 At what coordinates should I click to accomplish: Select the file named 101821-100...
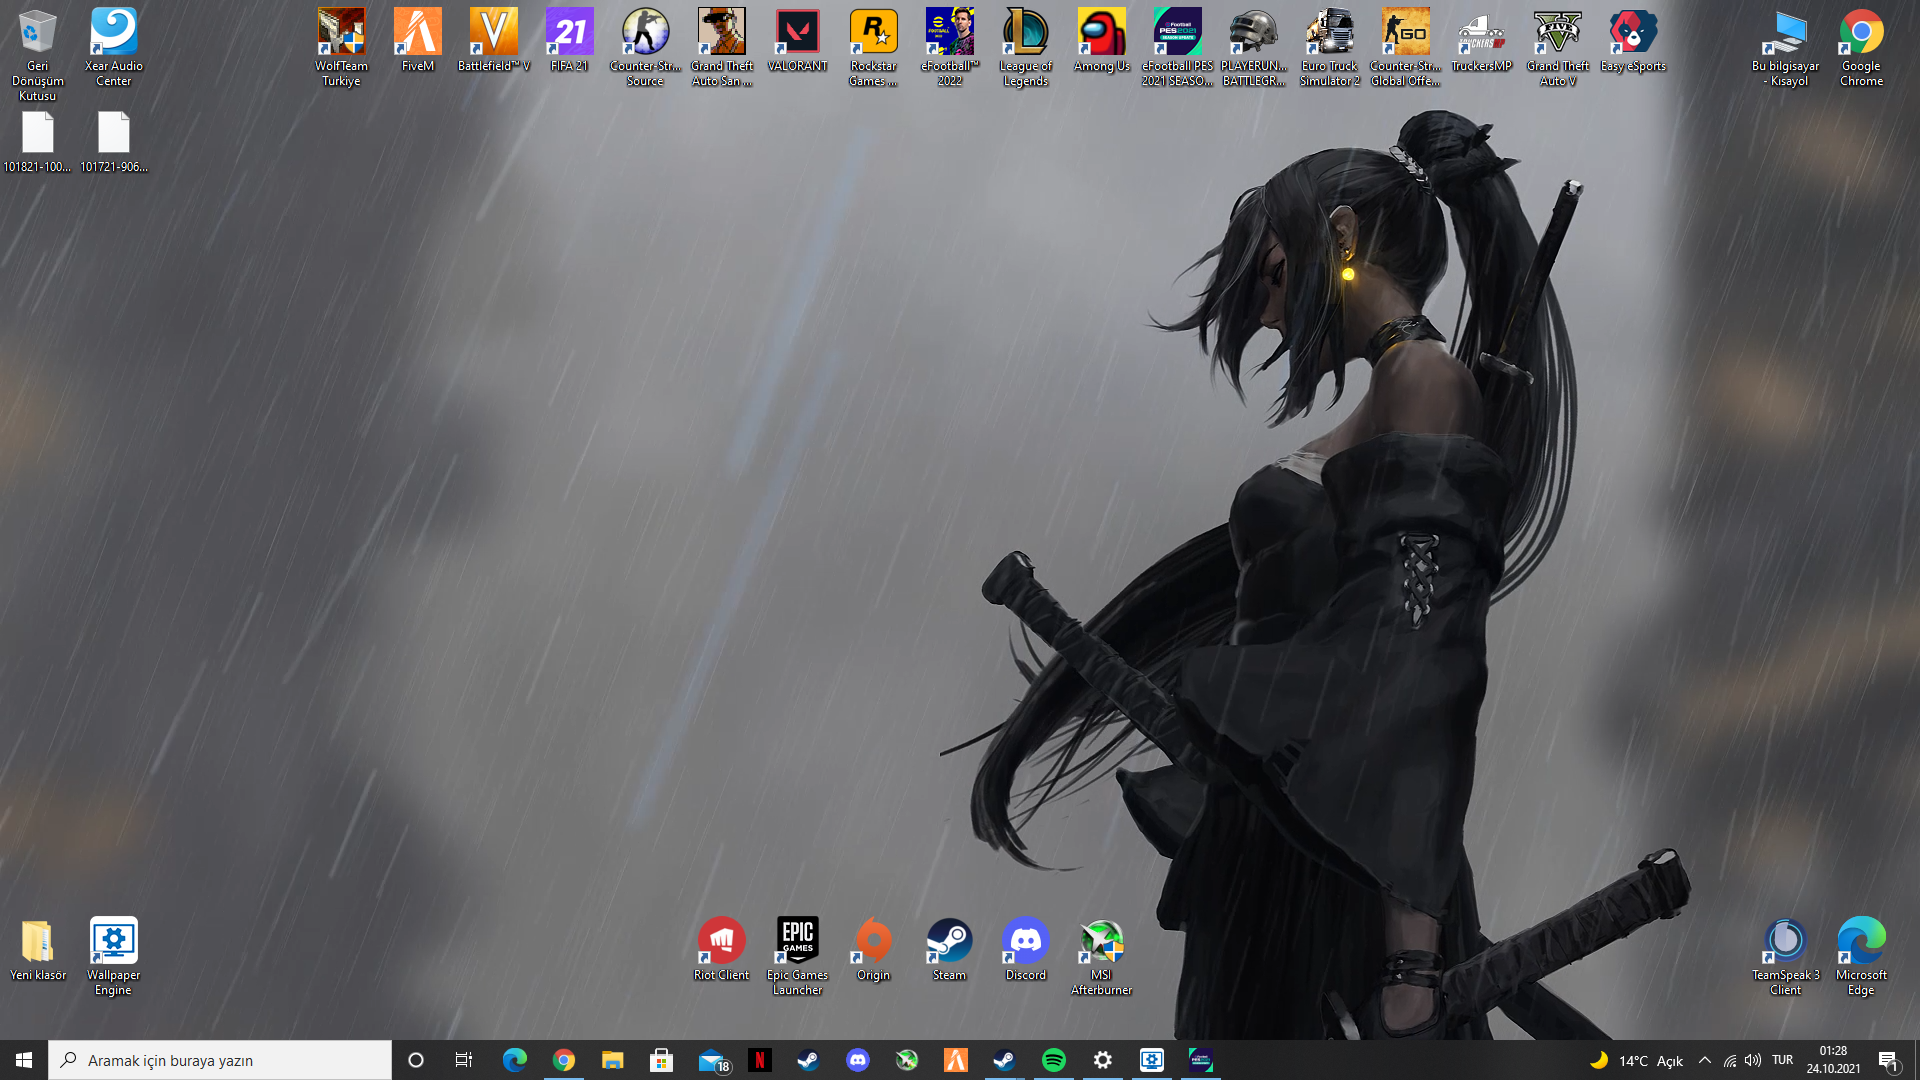(38, 141)
